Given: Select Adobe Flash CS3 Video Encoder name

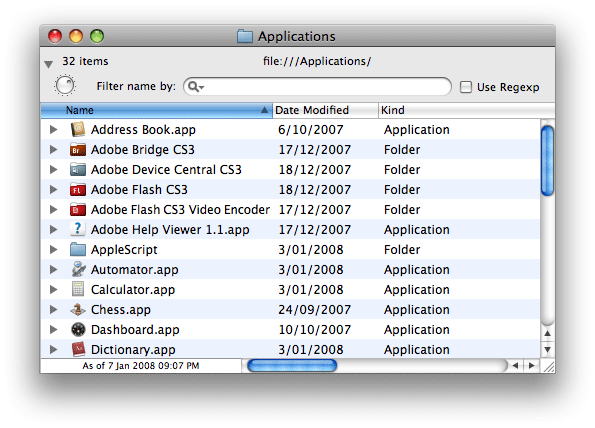Looking at the screenshot, I should click(x=180, y=209).
